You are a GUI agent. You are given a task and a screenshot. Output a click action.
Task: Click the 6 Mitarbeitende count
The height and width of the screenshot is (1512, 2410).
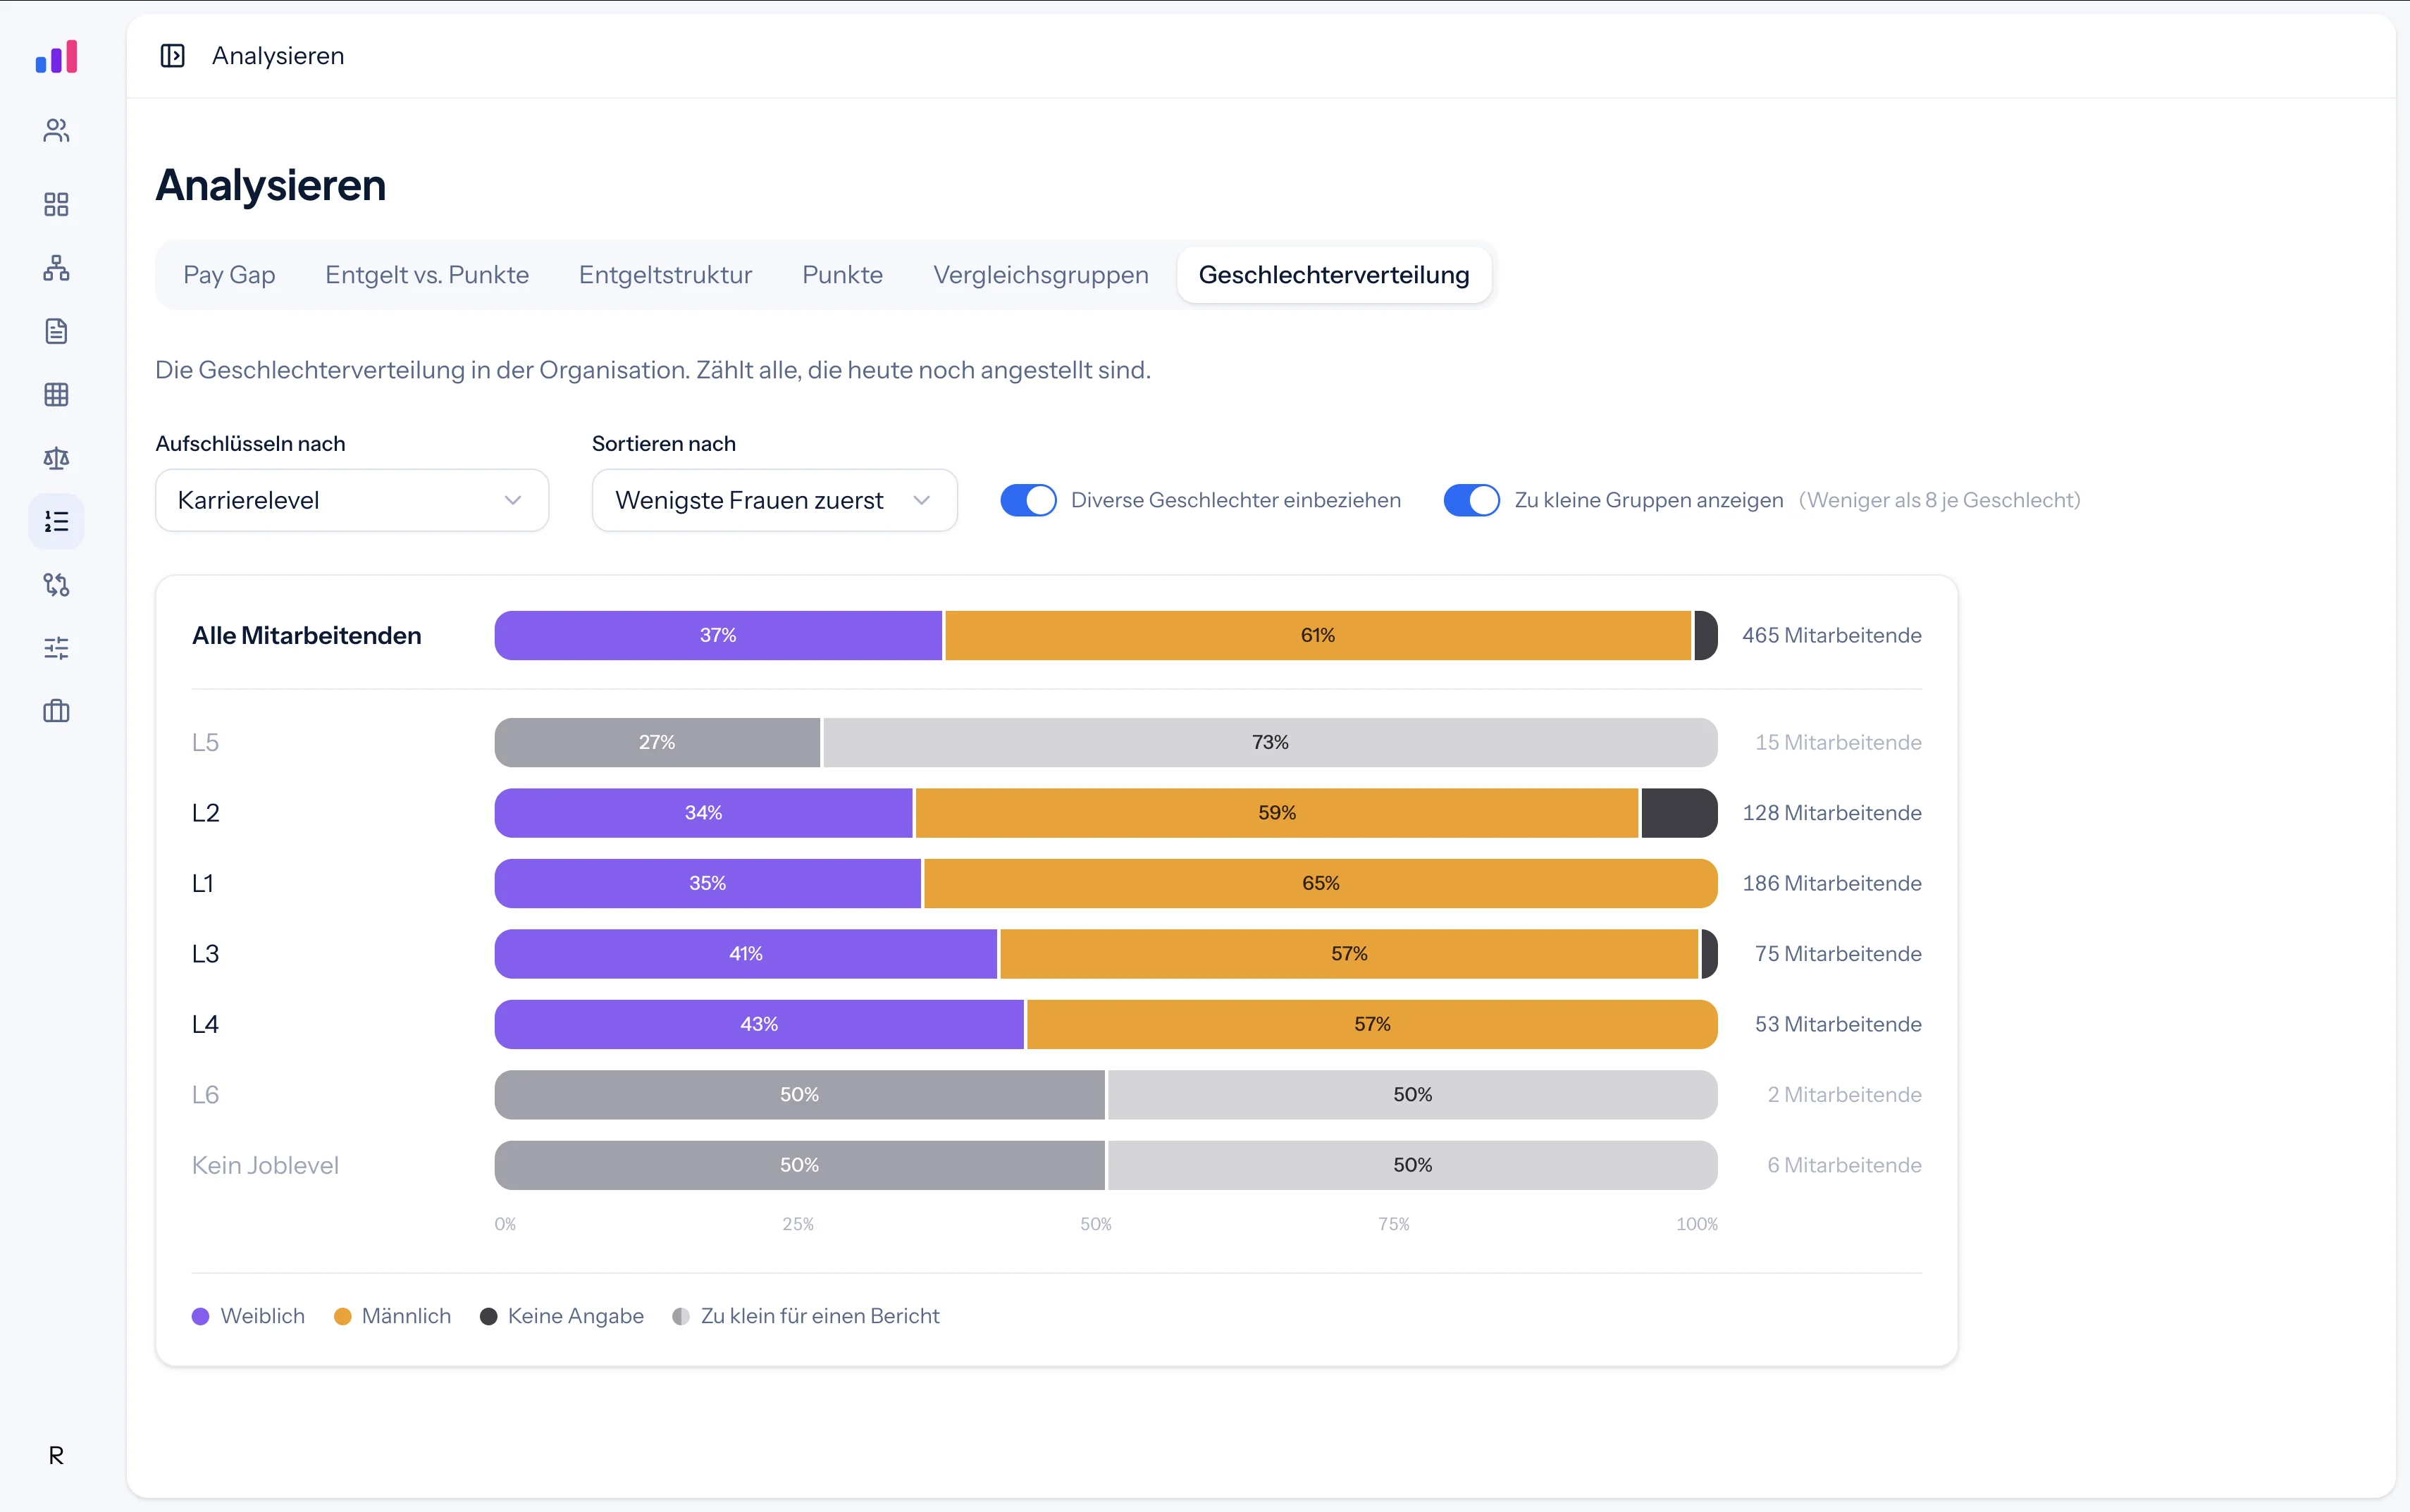(1844, 1165)
